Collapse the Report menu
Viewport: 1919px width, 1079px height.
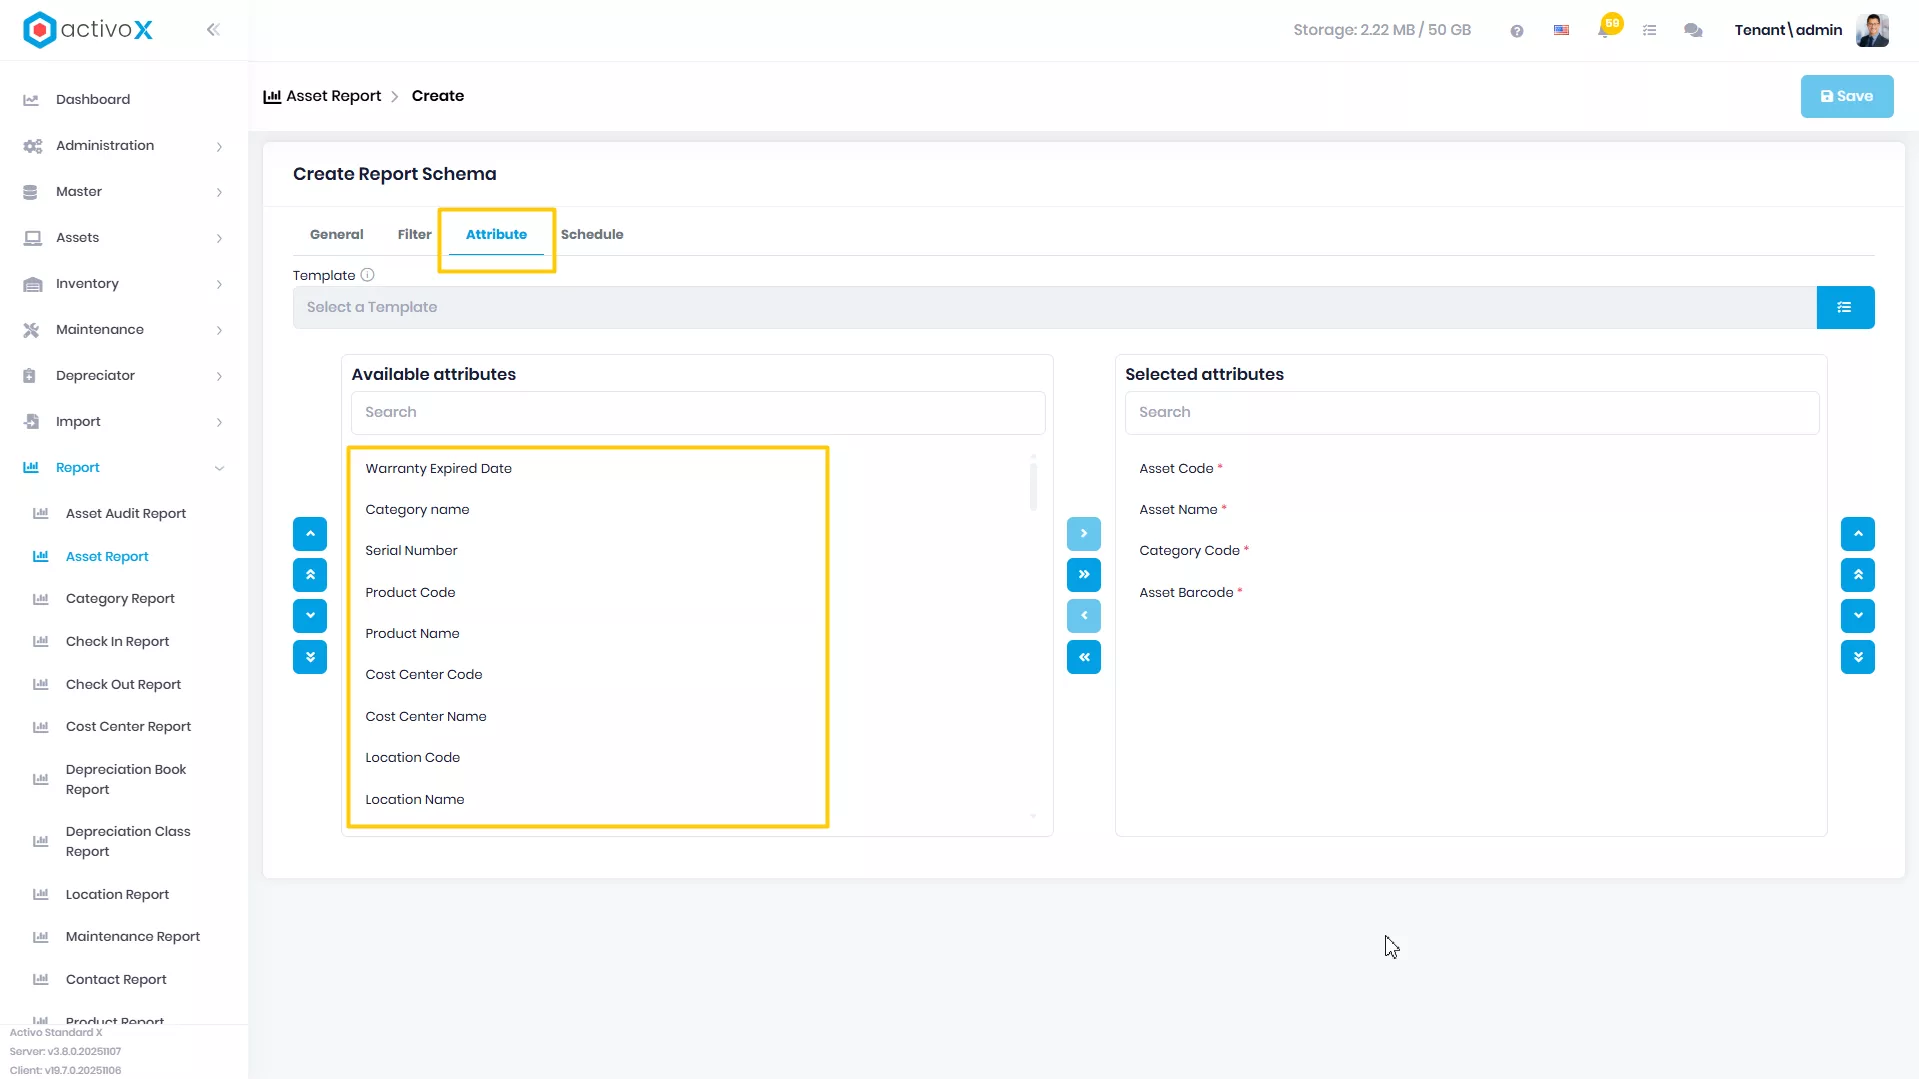(124, 468)
